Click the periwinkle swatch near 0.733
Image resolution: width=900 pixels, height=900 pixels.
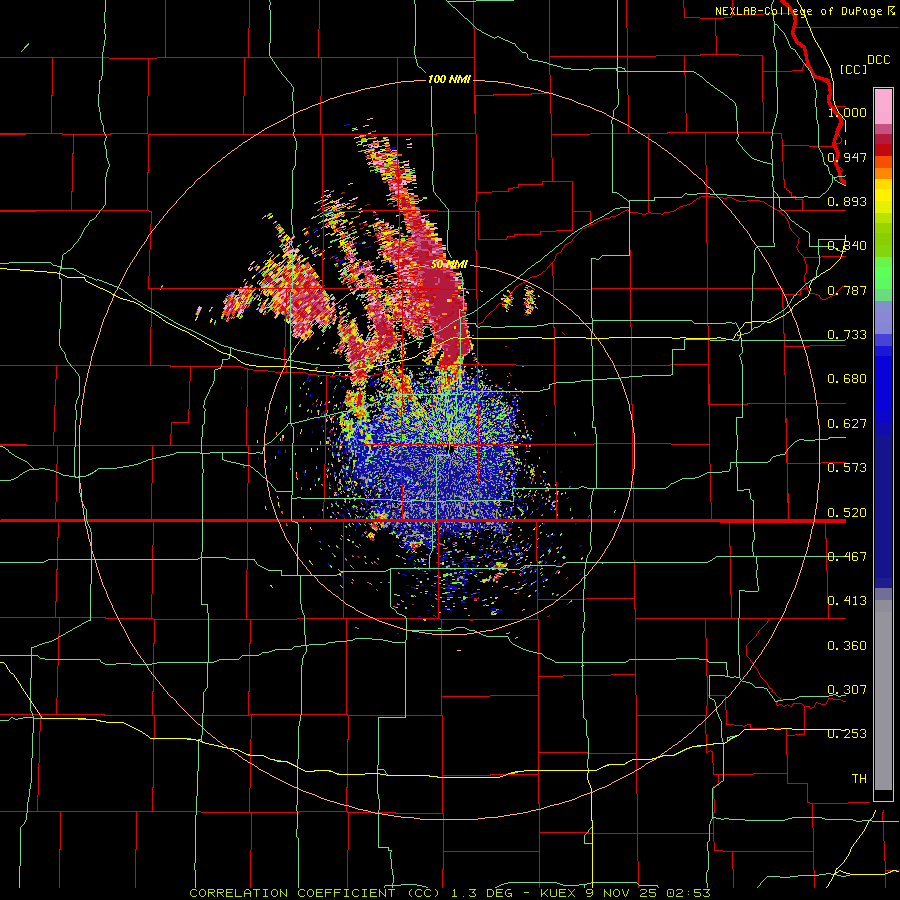click(883, 317)
